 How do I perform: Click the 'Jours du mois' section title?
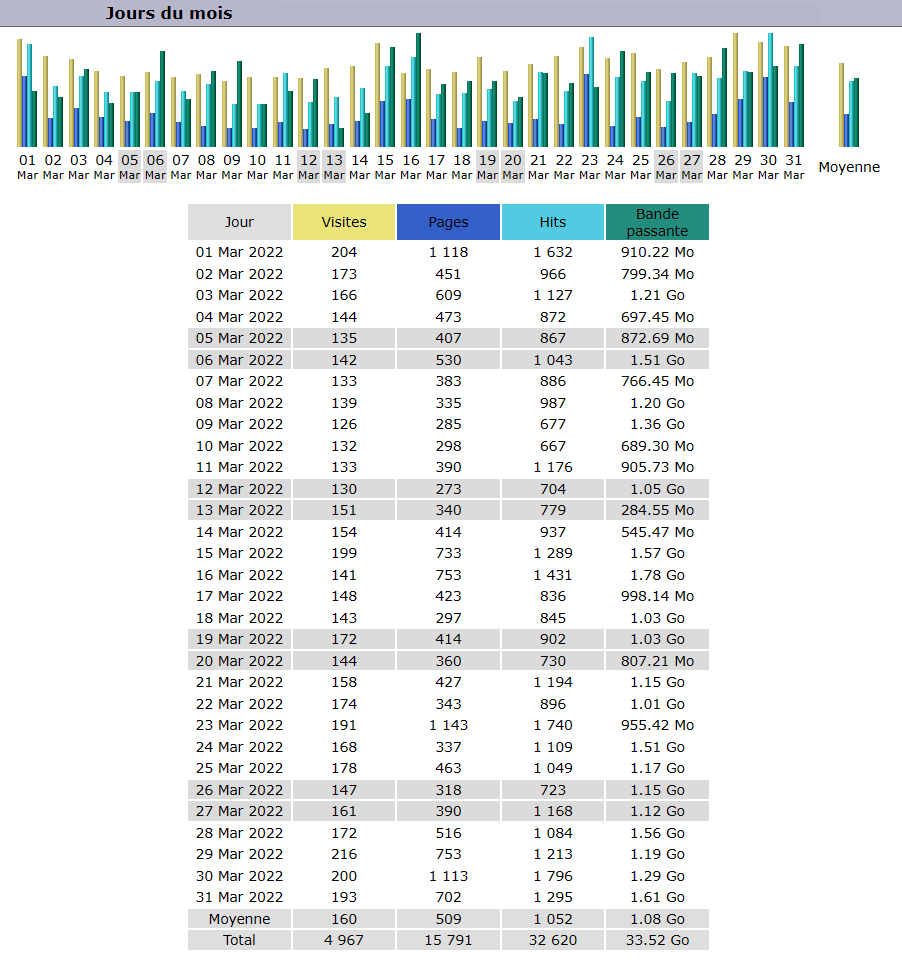pyautogui.click(x=169, y=13)
